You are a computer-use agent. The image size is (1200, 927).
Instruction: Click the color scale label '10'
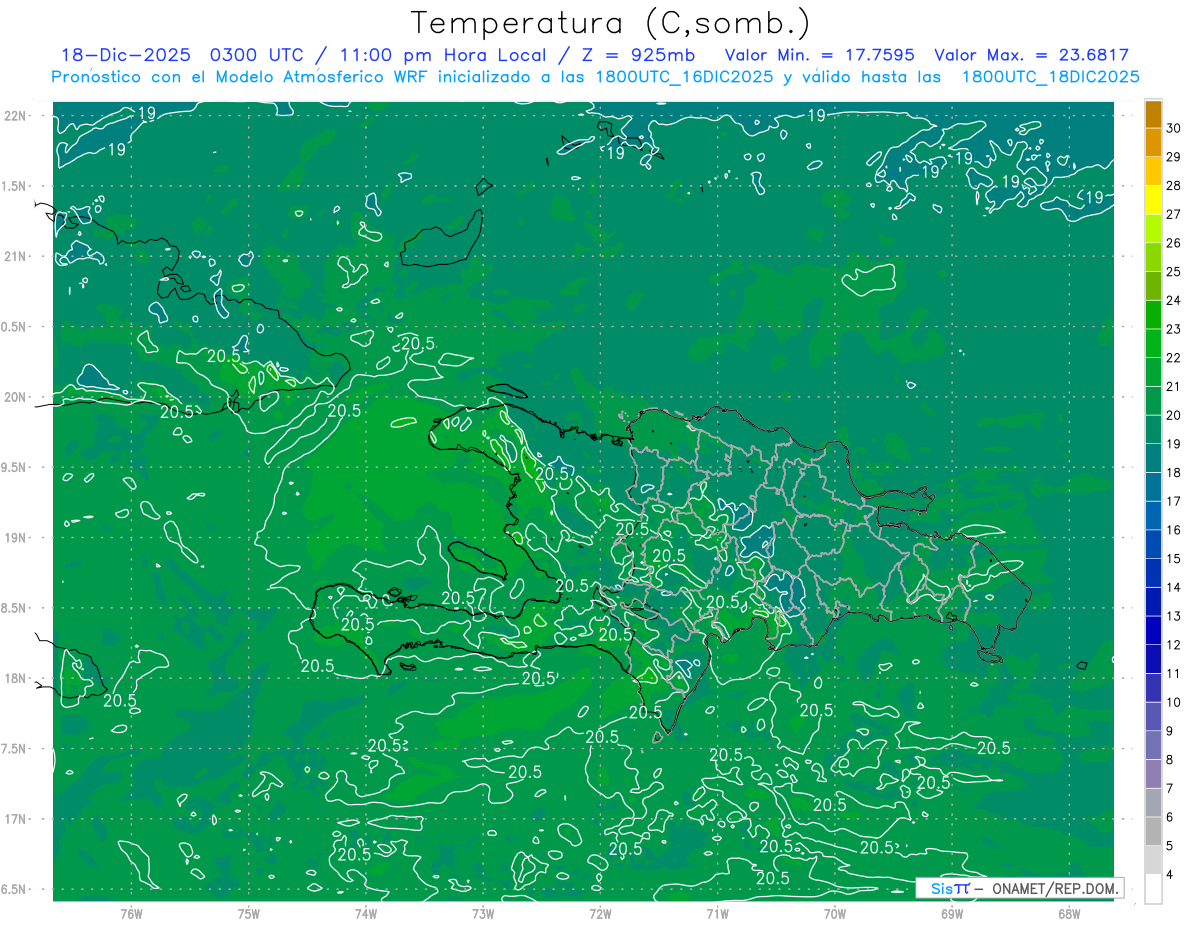coord(1174,702)
